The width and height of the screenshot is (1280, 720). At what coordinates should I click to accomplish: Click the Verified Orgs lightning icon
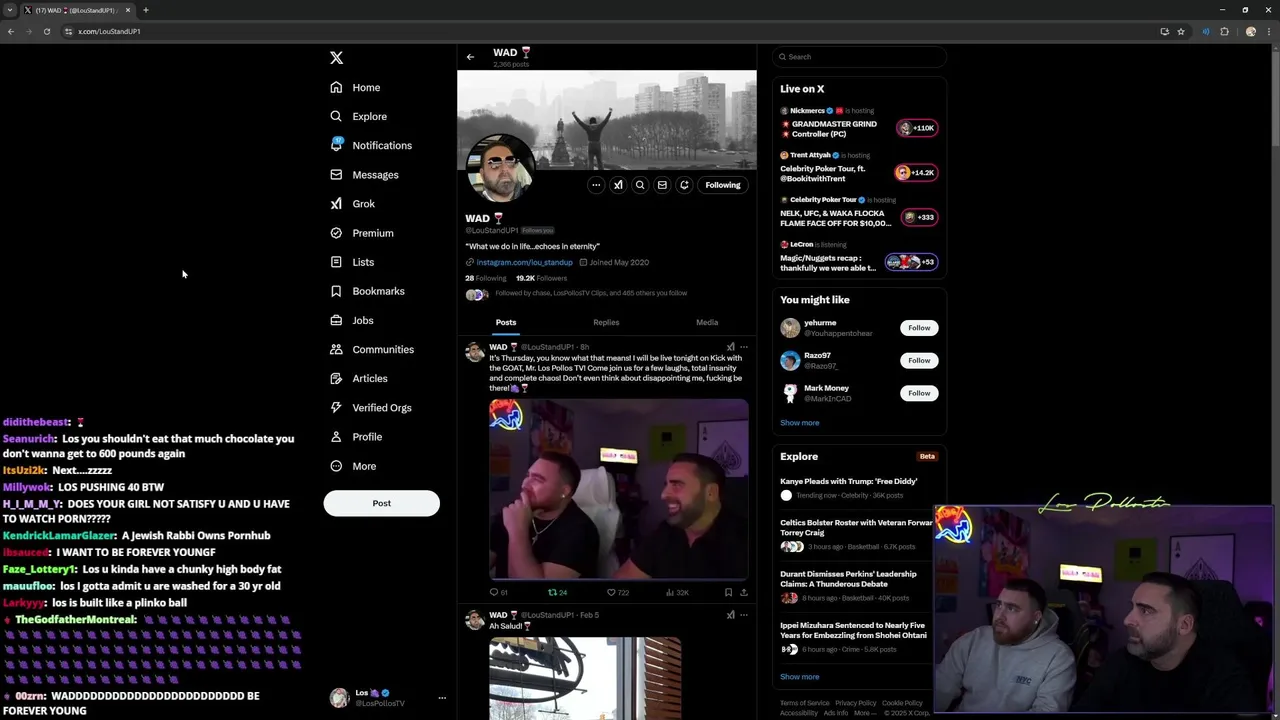(x=336, y=407)
